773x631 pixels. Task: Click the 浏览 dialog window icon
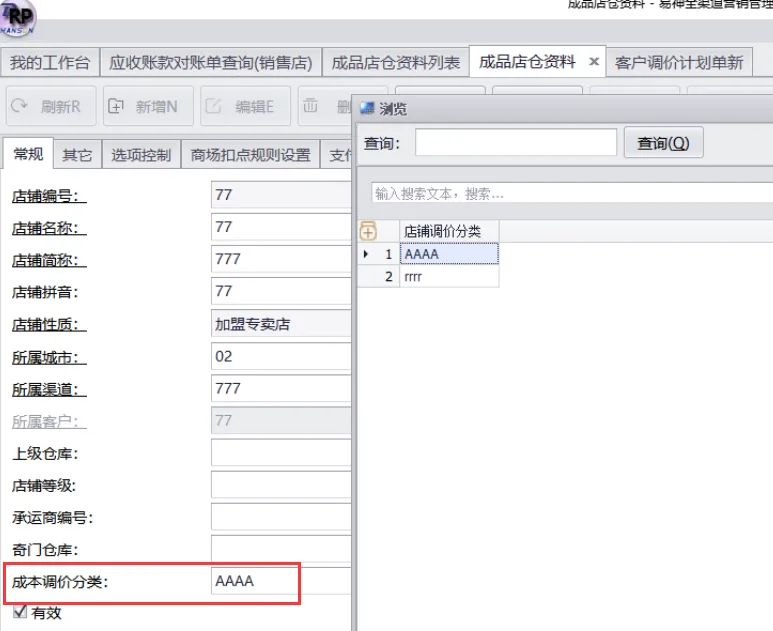367,108
